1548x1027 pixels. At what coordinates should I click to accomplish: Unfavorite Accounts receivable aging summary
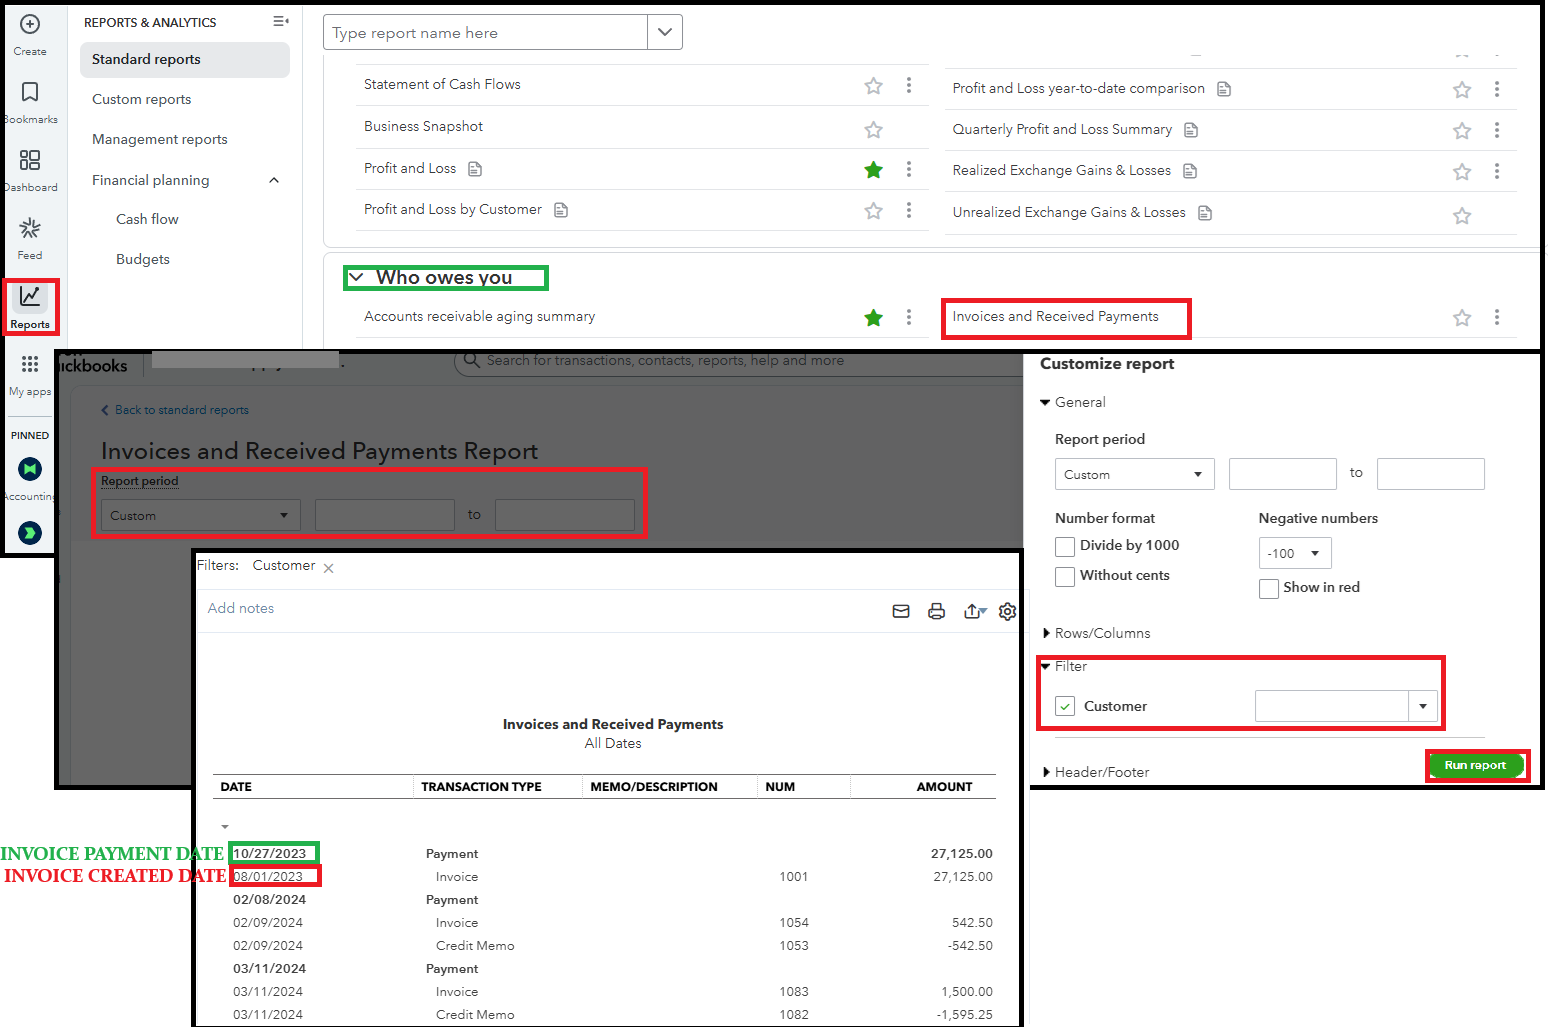pos(873,318)
